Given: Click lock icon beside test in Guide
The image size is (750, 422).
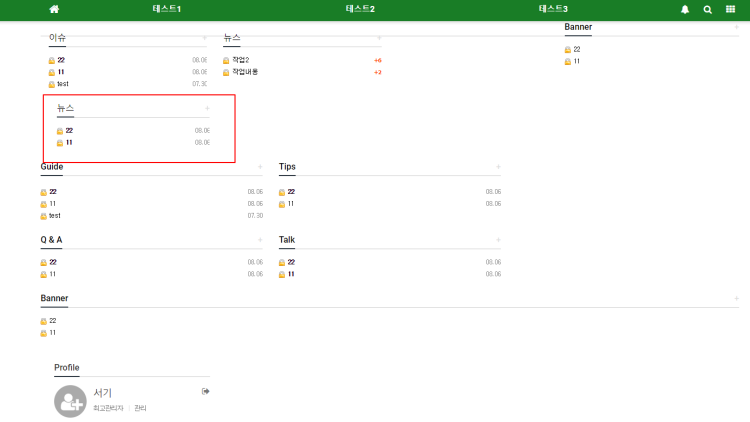Looking at the screenshot, I should click(44, 216).
